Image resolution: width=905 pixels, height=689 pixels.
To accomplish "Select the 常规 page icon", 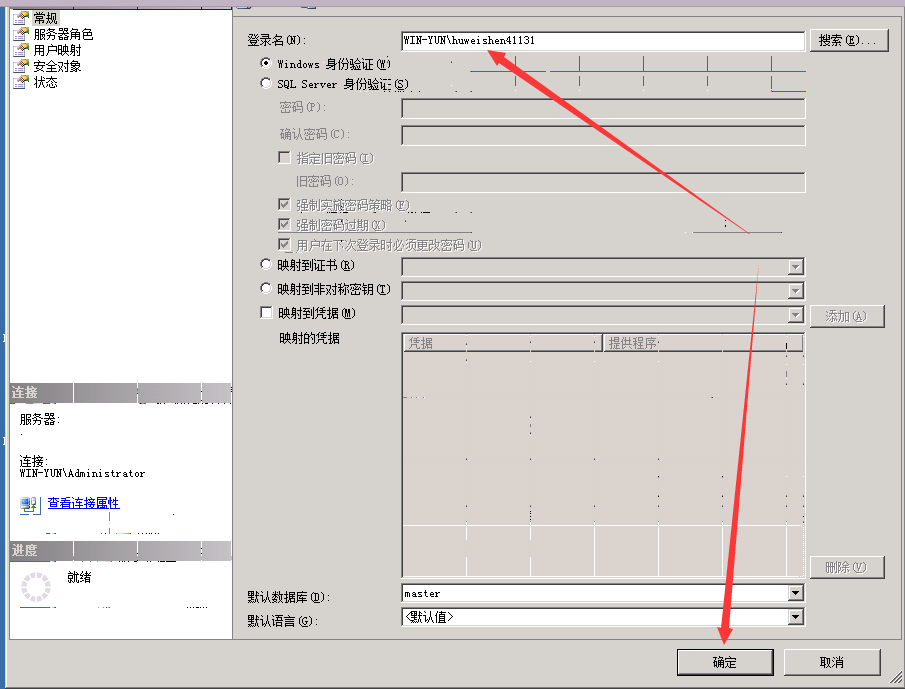I will point(21,18).
